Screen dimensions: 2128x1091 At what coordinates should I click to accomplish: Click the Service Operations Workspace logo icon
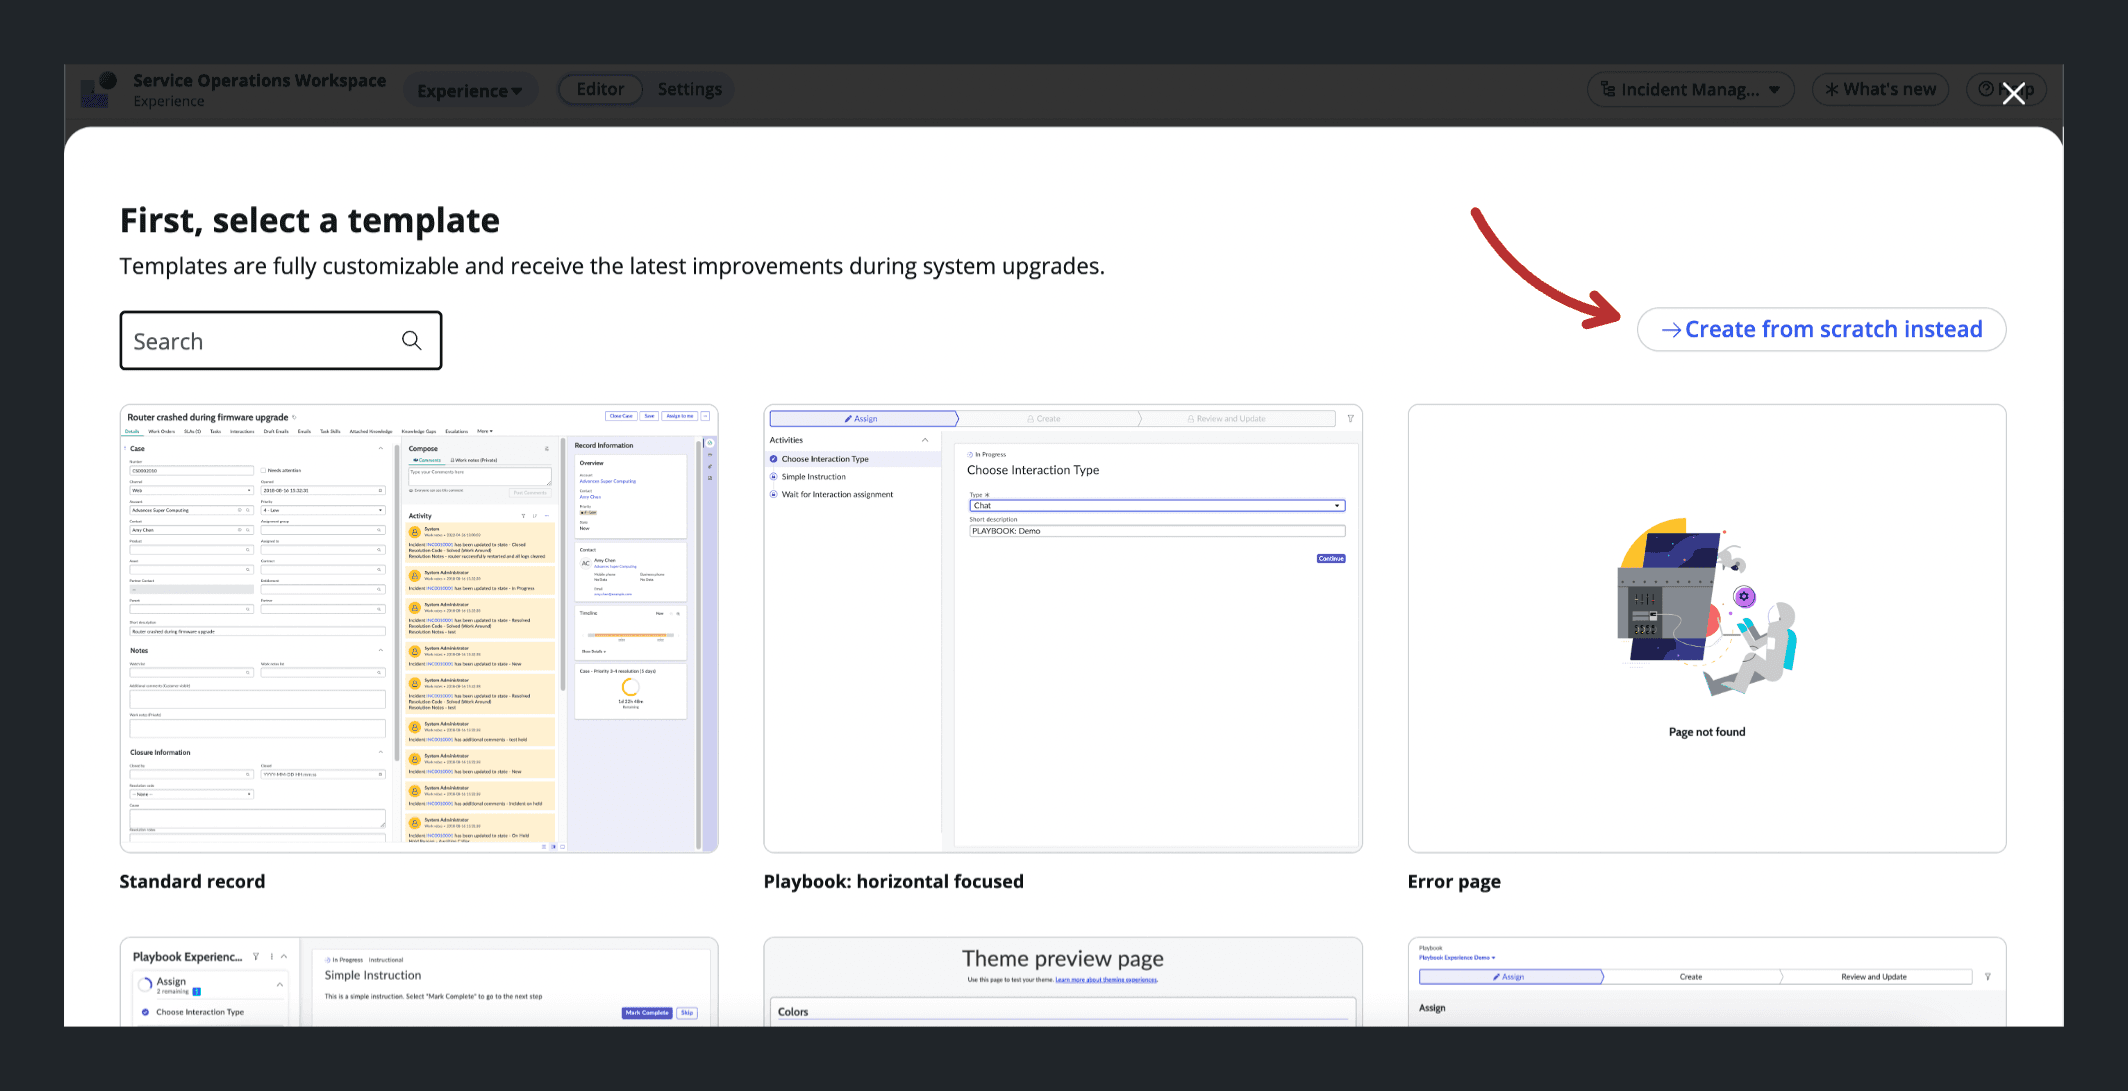click(99, 90)
